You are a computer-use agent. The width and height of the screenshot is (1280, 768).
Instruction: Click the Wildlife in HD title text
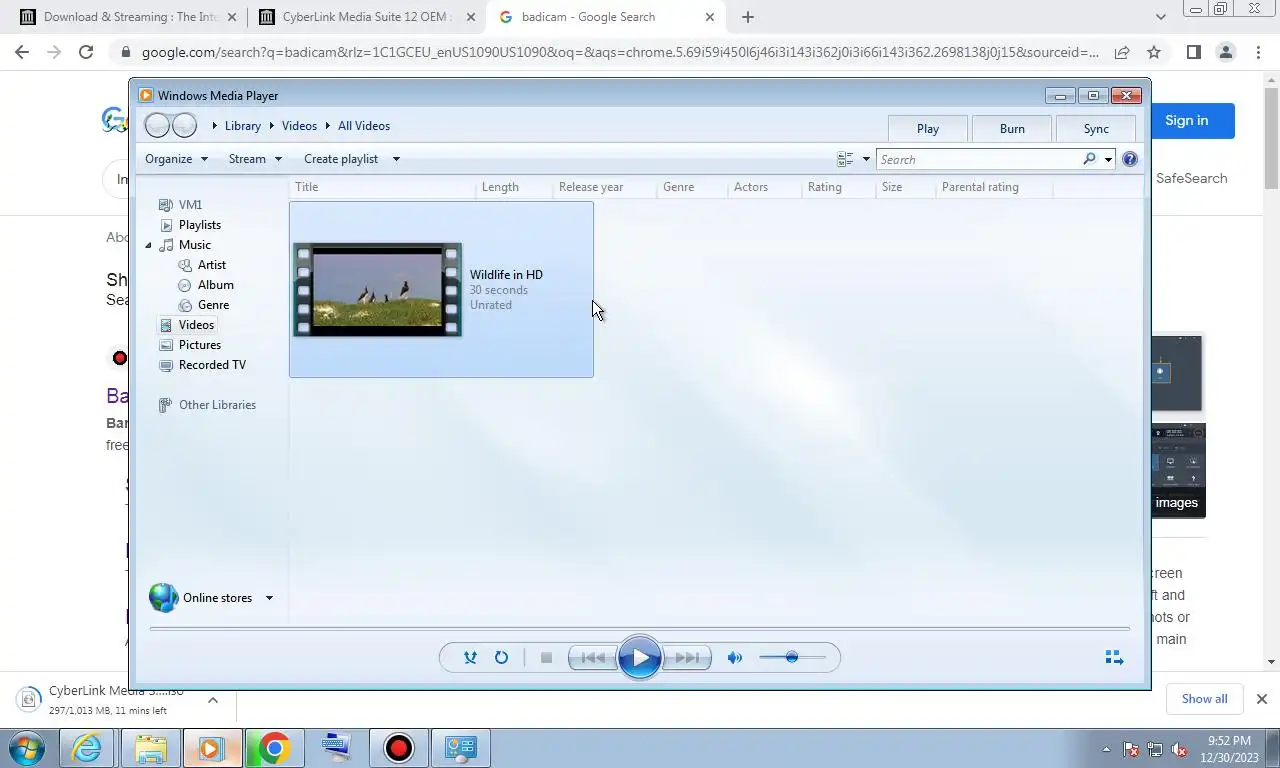click(506, 275)
